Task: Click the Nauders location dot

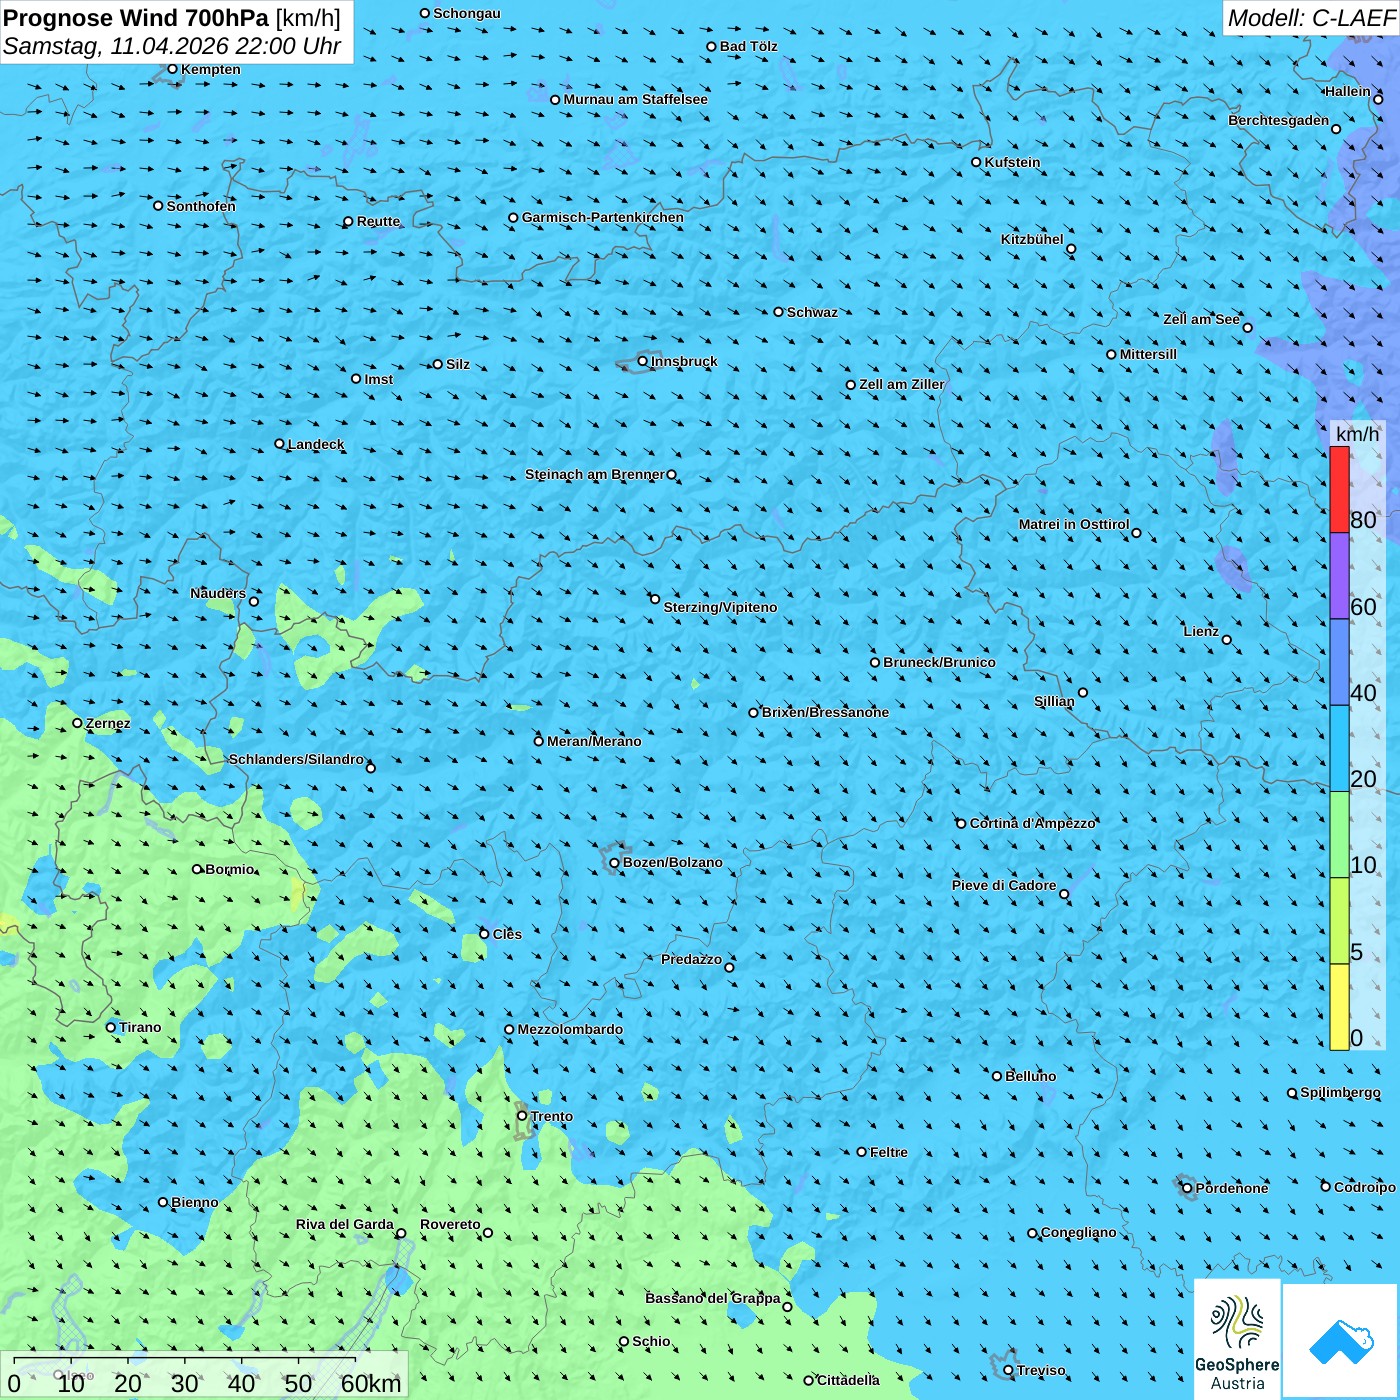Action: click(254, 601)
